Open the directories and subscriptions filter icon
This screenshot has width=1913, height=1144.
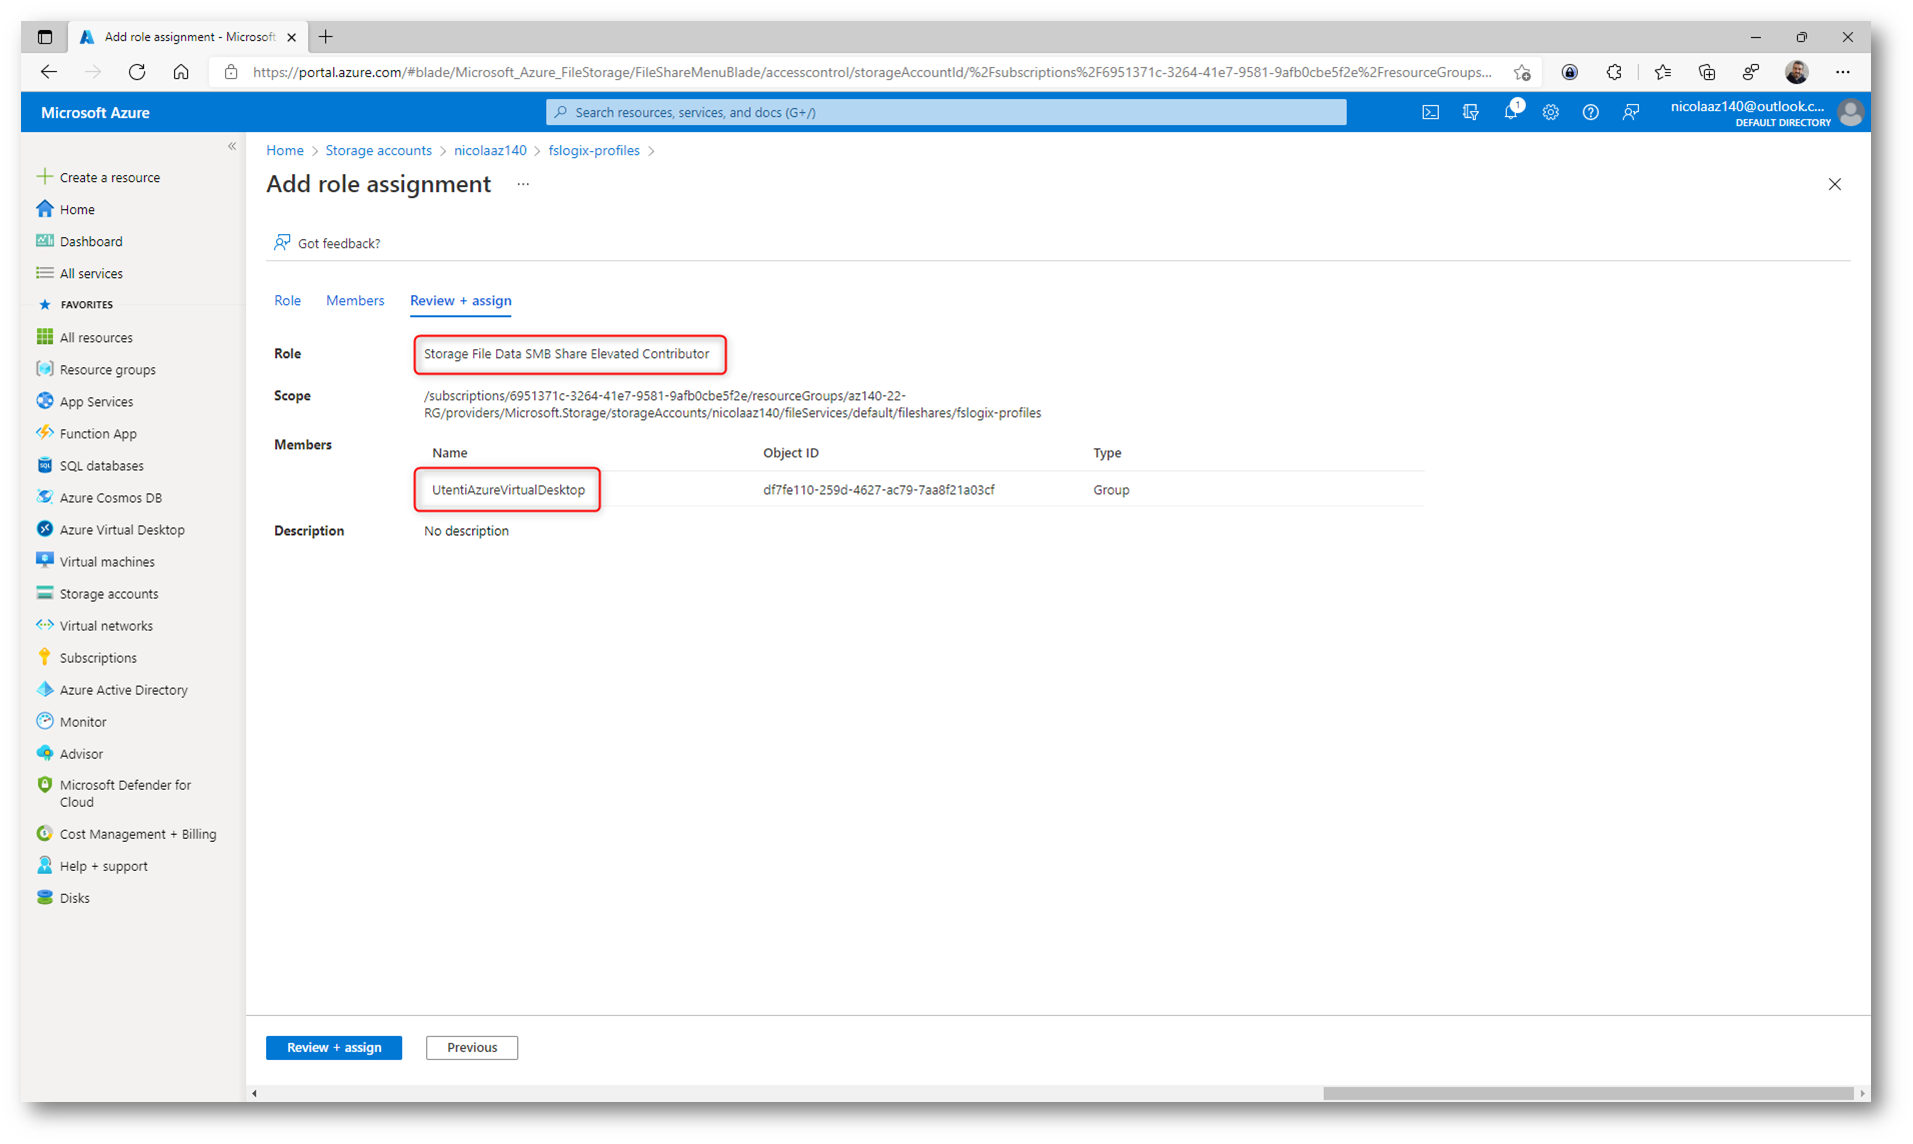pos(1470,112)
